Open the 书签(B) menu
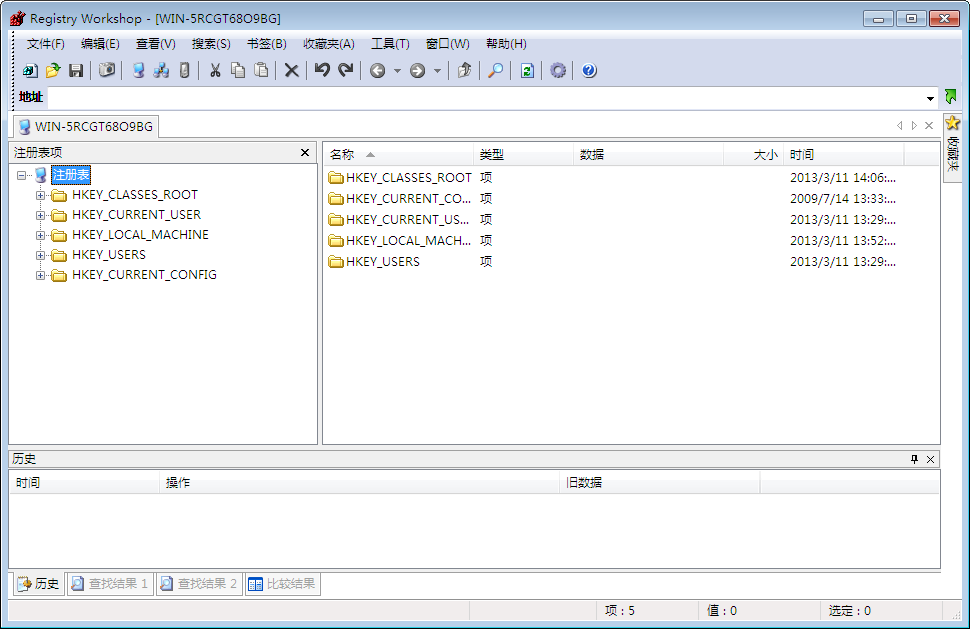This screenshot has width=970, height=629. pyautogui.click(x=267, y=44)
